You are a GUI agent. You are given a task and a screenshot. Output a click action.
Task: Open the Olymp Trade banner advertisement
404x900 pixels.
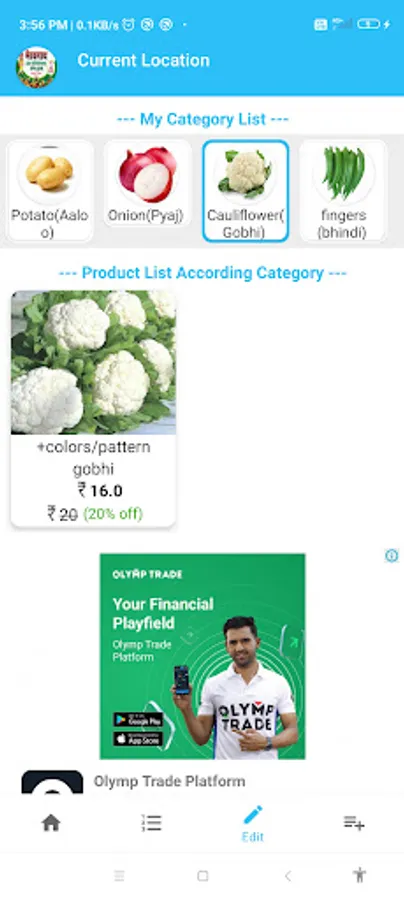click(203, 656)
